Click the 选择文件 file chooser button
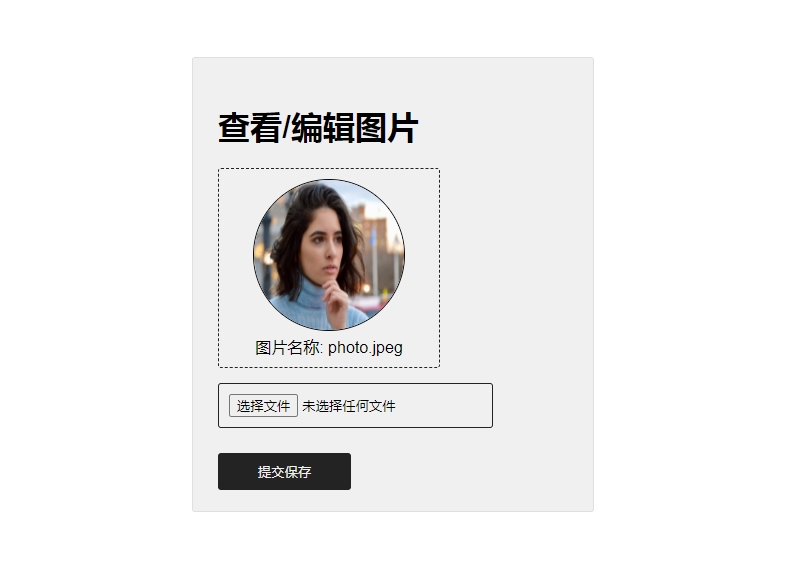This screenshot has height=570, width=805. (x=263, y=406)
